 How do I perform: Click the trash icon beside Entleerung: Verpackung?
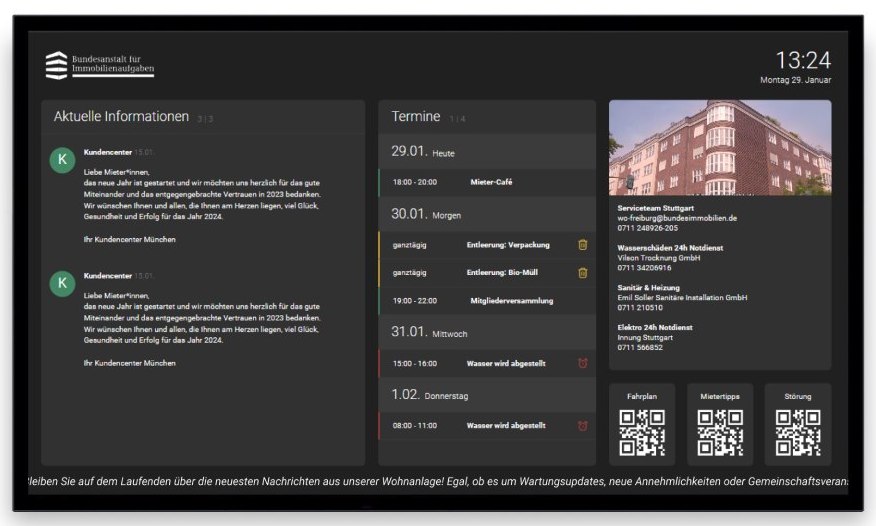[582, 245]
